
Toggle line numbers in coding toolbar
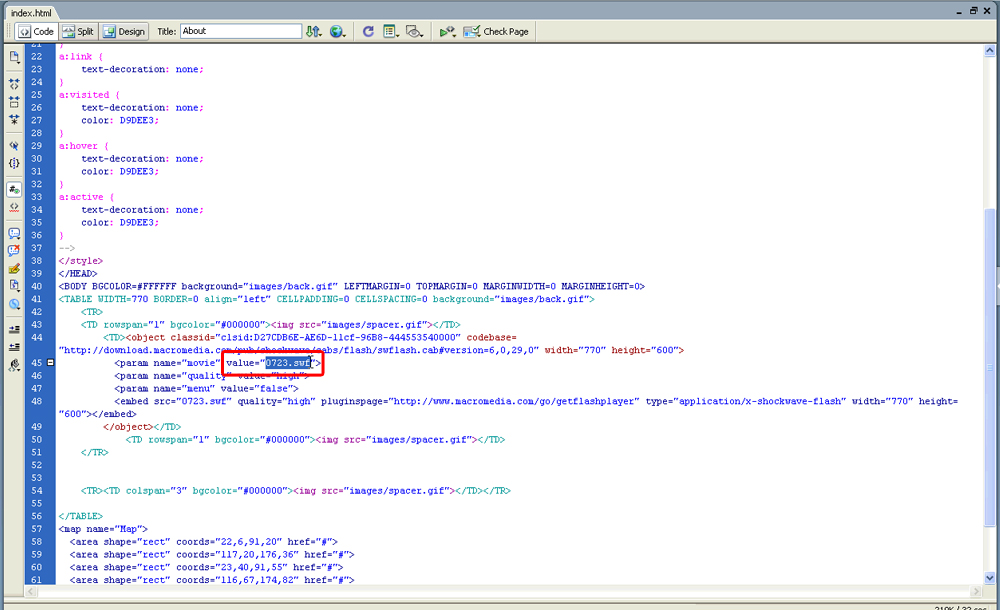pos(14,189)
